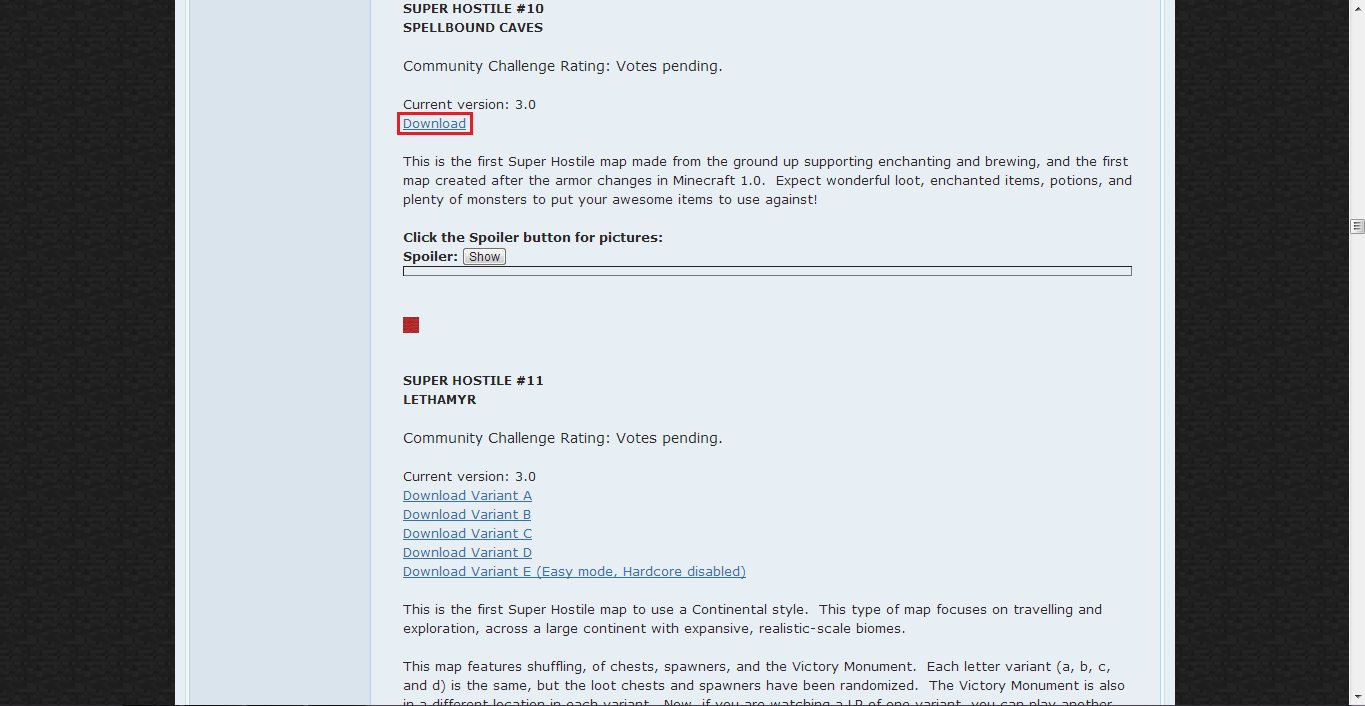
Task: Open the Download Variant A link
Action: tap(467, 495)
